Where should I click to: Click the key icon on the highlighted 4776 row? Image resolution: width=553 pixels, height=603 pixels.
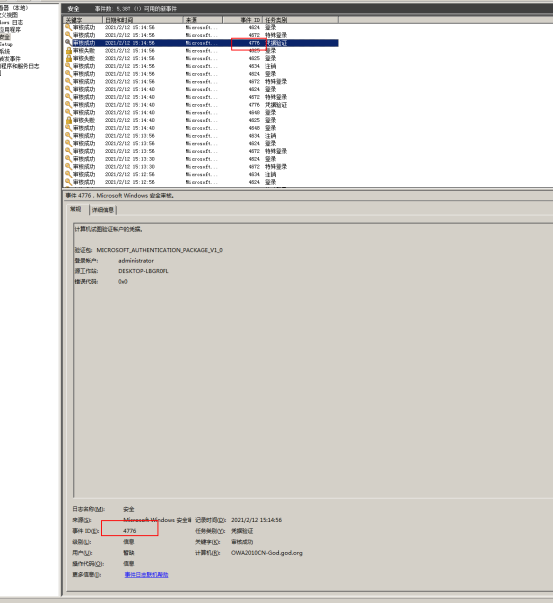[x=68, y=43]
